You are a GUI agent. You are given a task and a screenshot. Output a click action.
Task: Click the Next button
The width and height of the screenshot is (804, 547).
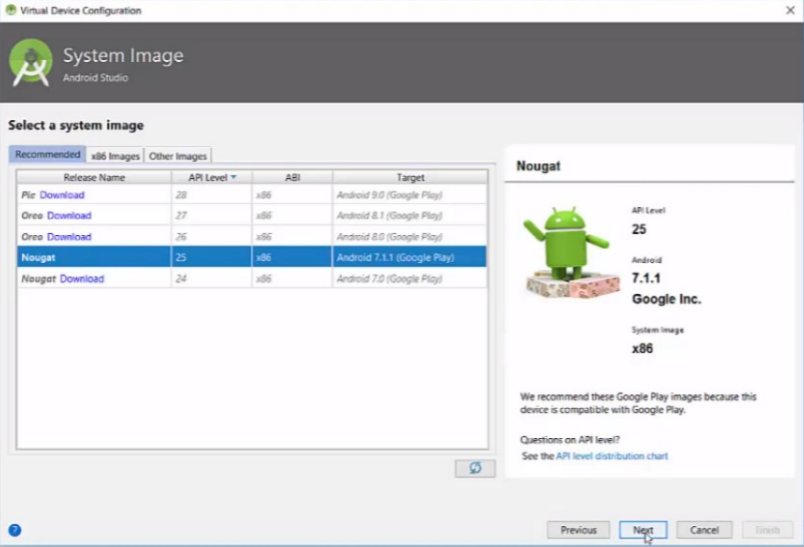(643, 530)
